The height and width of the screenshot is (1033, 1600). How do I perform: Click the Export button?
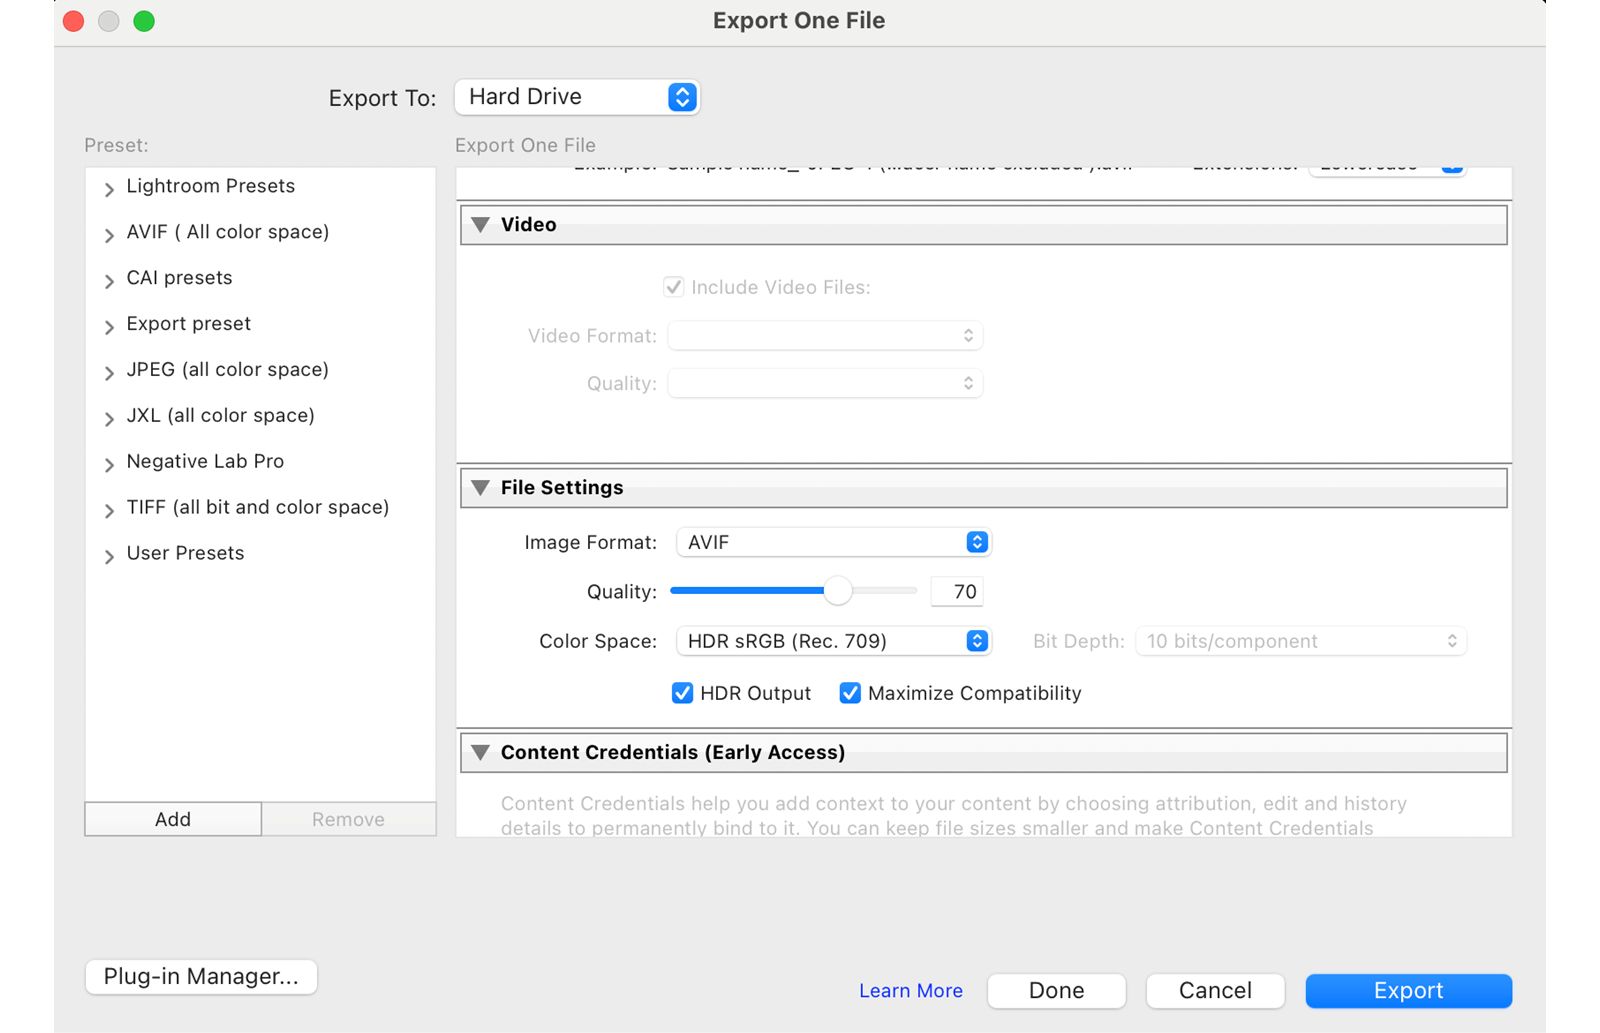click(x=1408, y=990)
